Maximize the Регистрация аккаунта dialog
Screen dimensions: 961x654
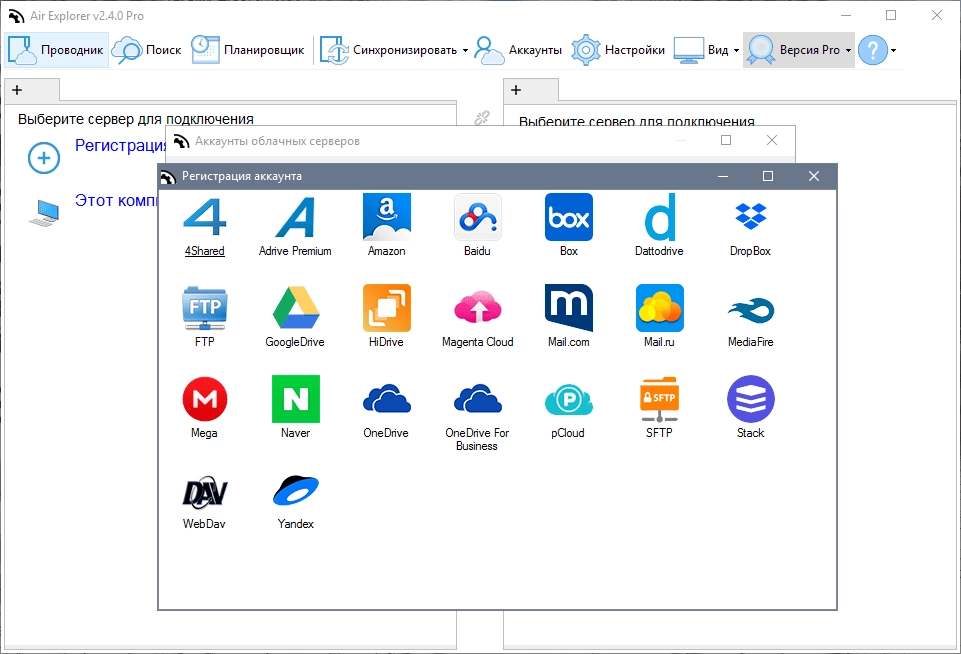(768, 177)
